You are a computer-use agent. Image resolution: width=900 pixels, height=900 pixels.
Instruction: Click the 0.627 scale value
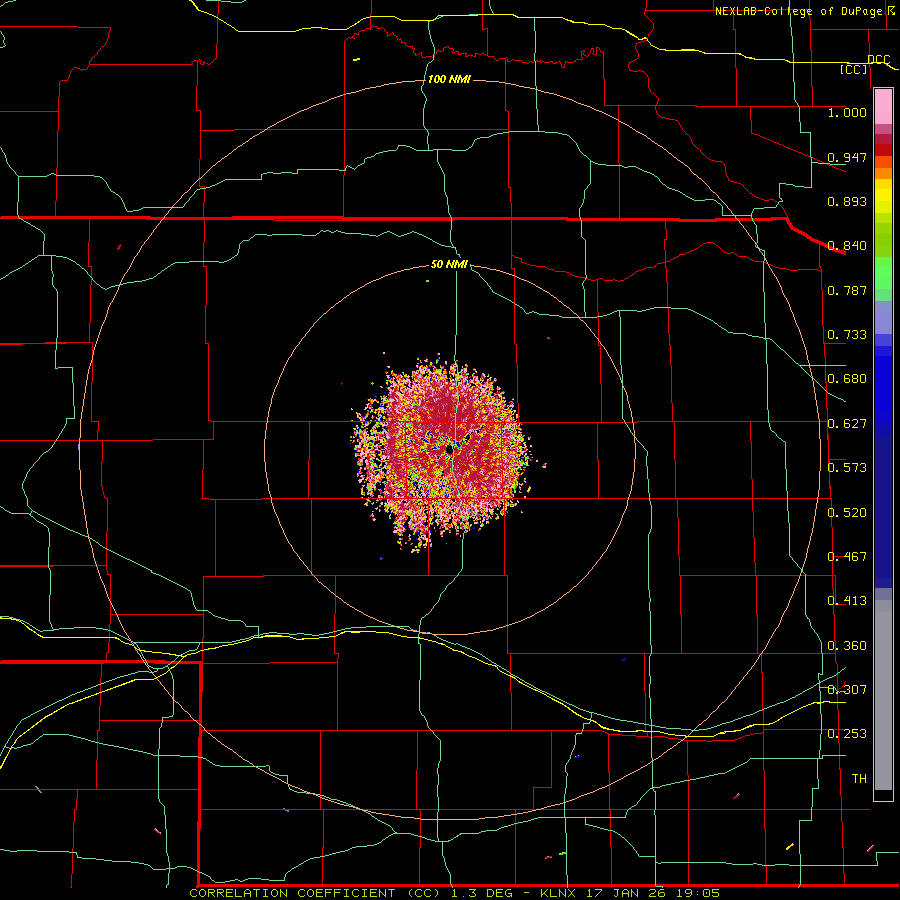847,424
